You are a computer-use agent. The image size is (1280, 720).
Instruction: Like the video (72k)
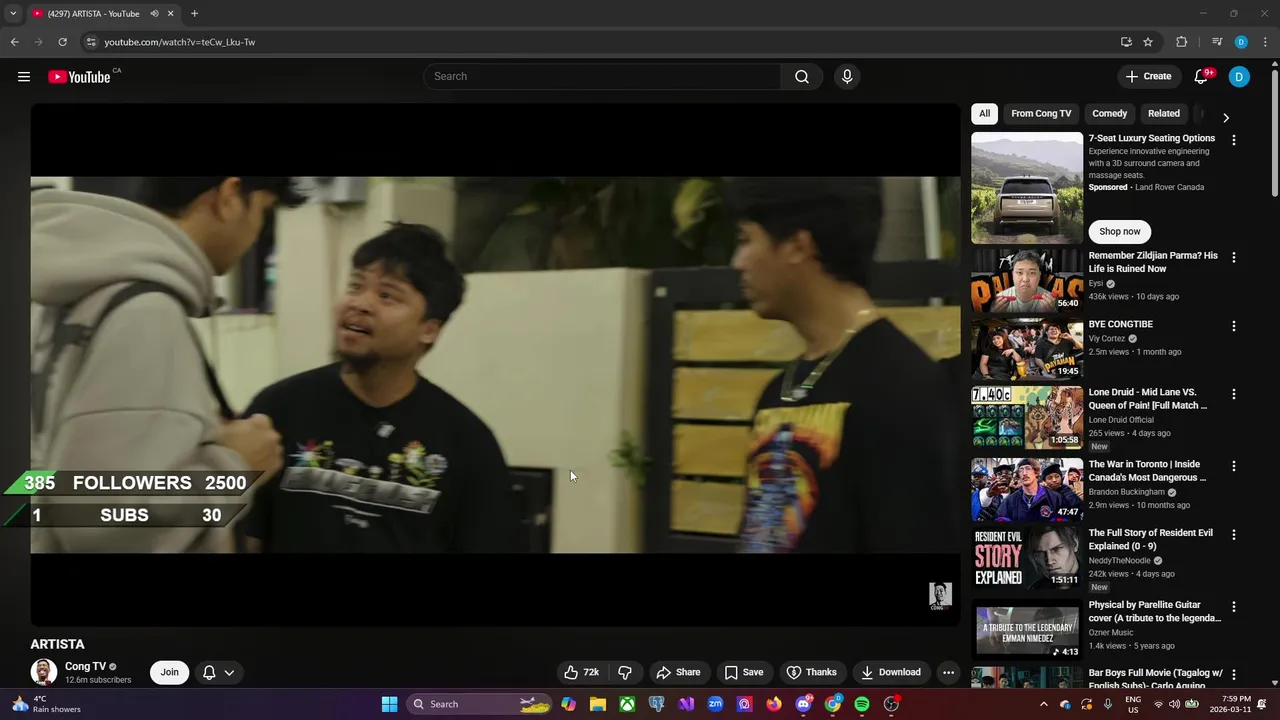[x=582, y=672]
